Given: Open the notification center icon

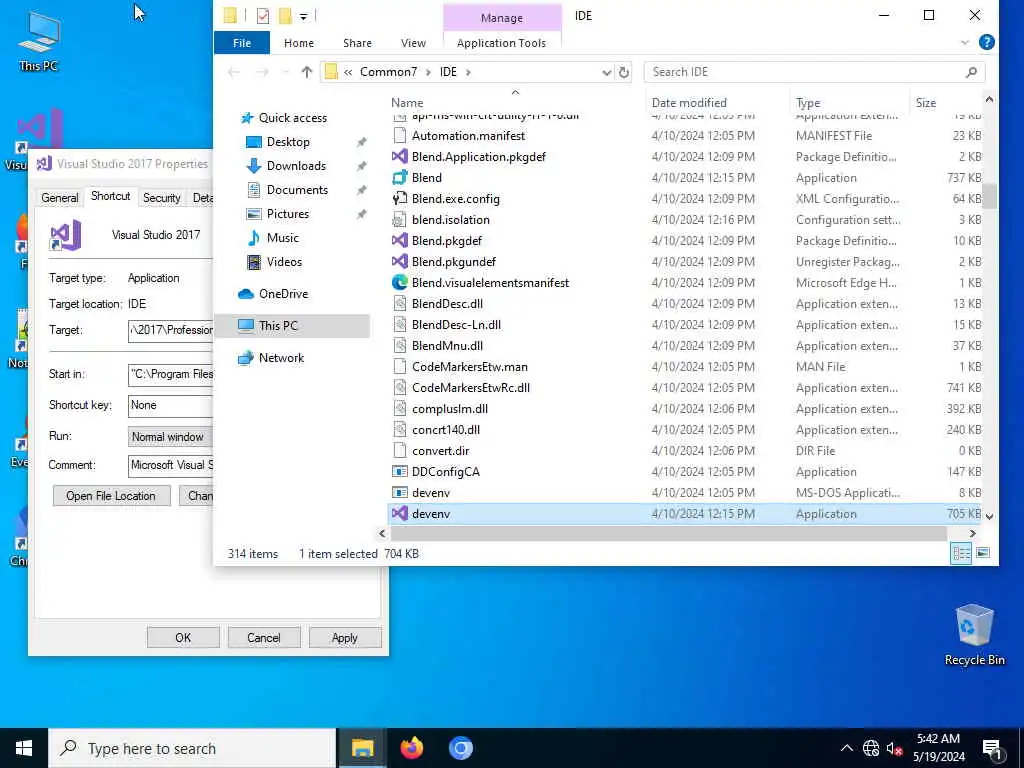Looking at the screenshot, I should tap(992, 749).
